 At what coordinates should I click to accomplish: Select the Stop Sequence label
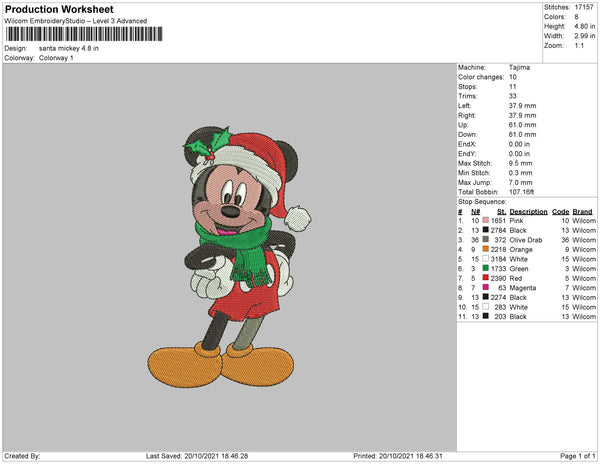point(482,202)
